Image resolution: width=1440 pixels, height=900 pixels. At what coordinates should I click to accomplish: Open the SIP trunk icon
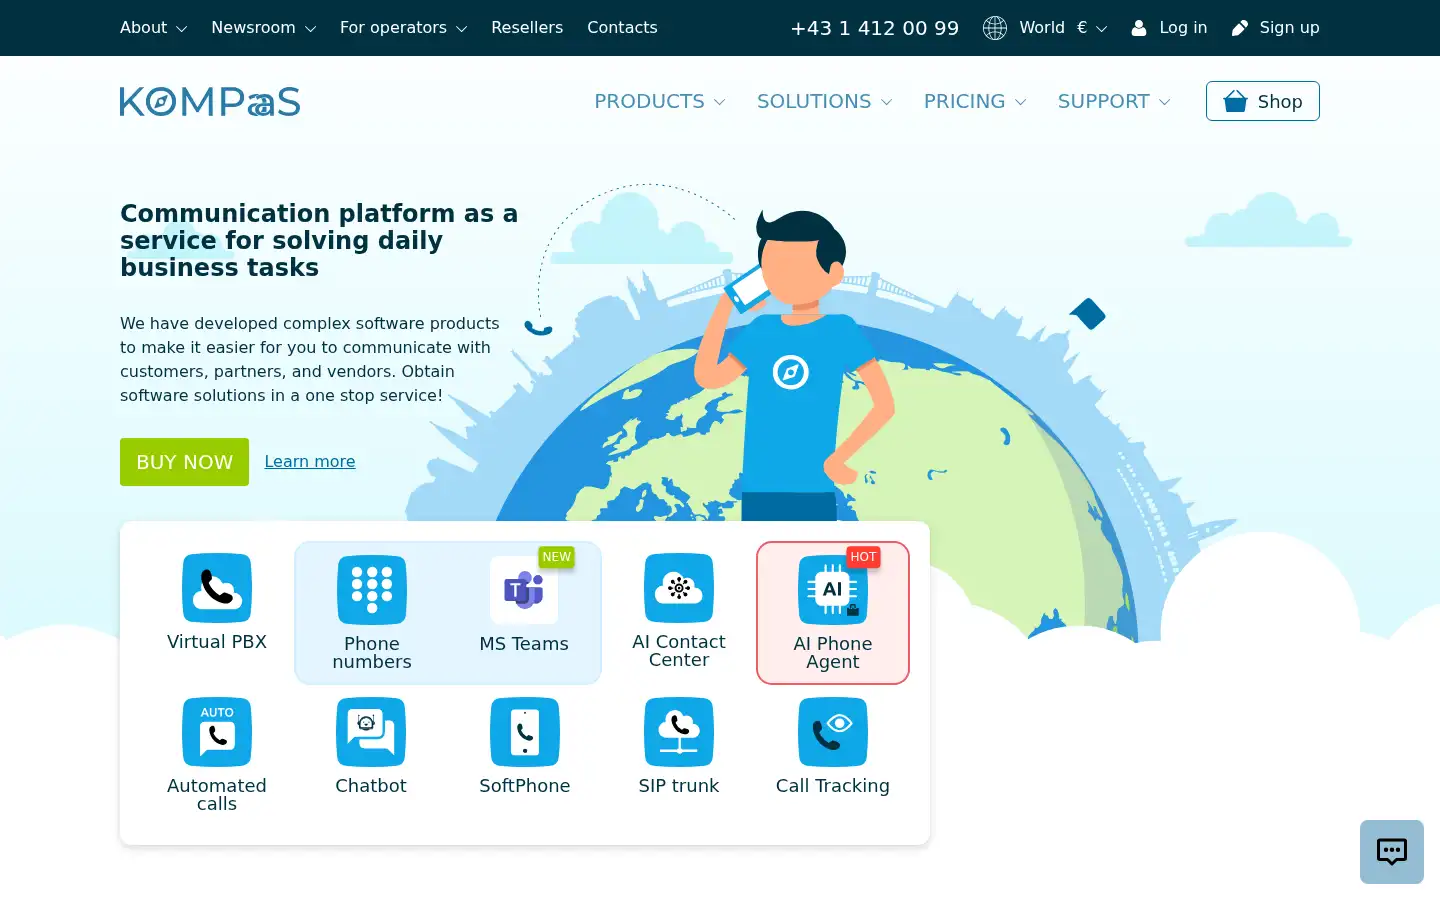coord(679,732)
